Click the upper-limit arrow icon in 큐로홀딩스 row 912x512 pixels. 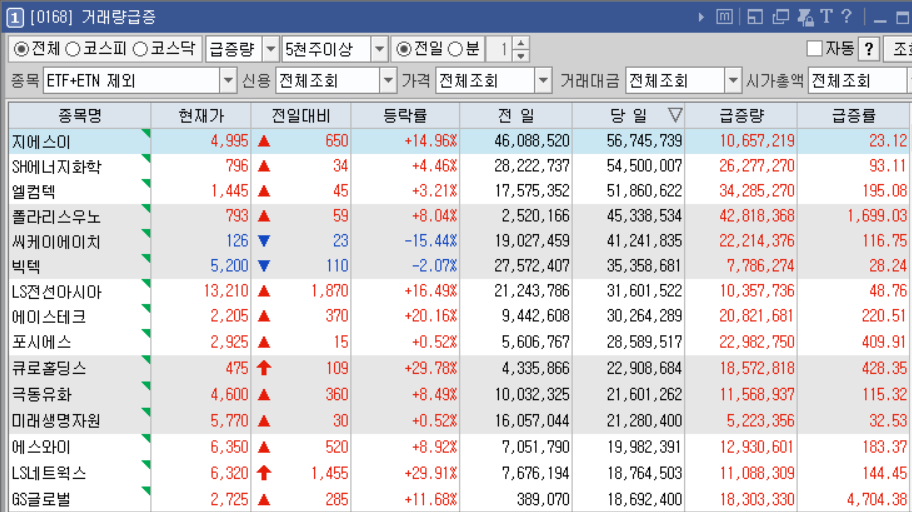264,368
